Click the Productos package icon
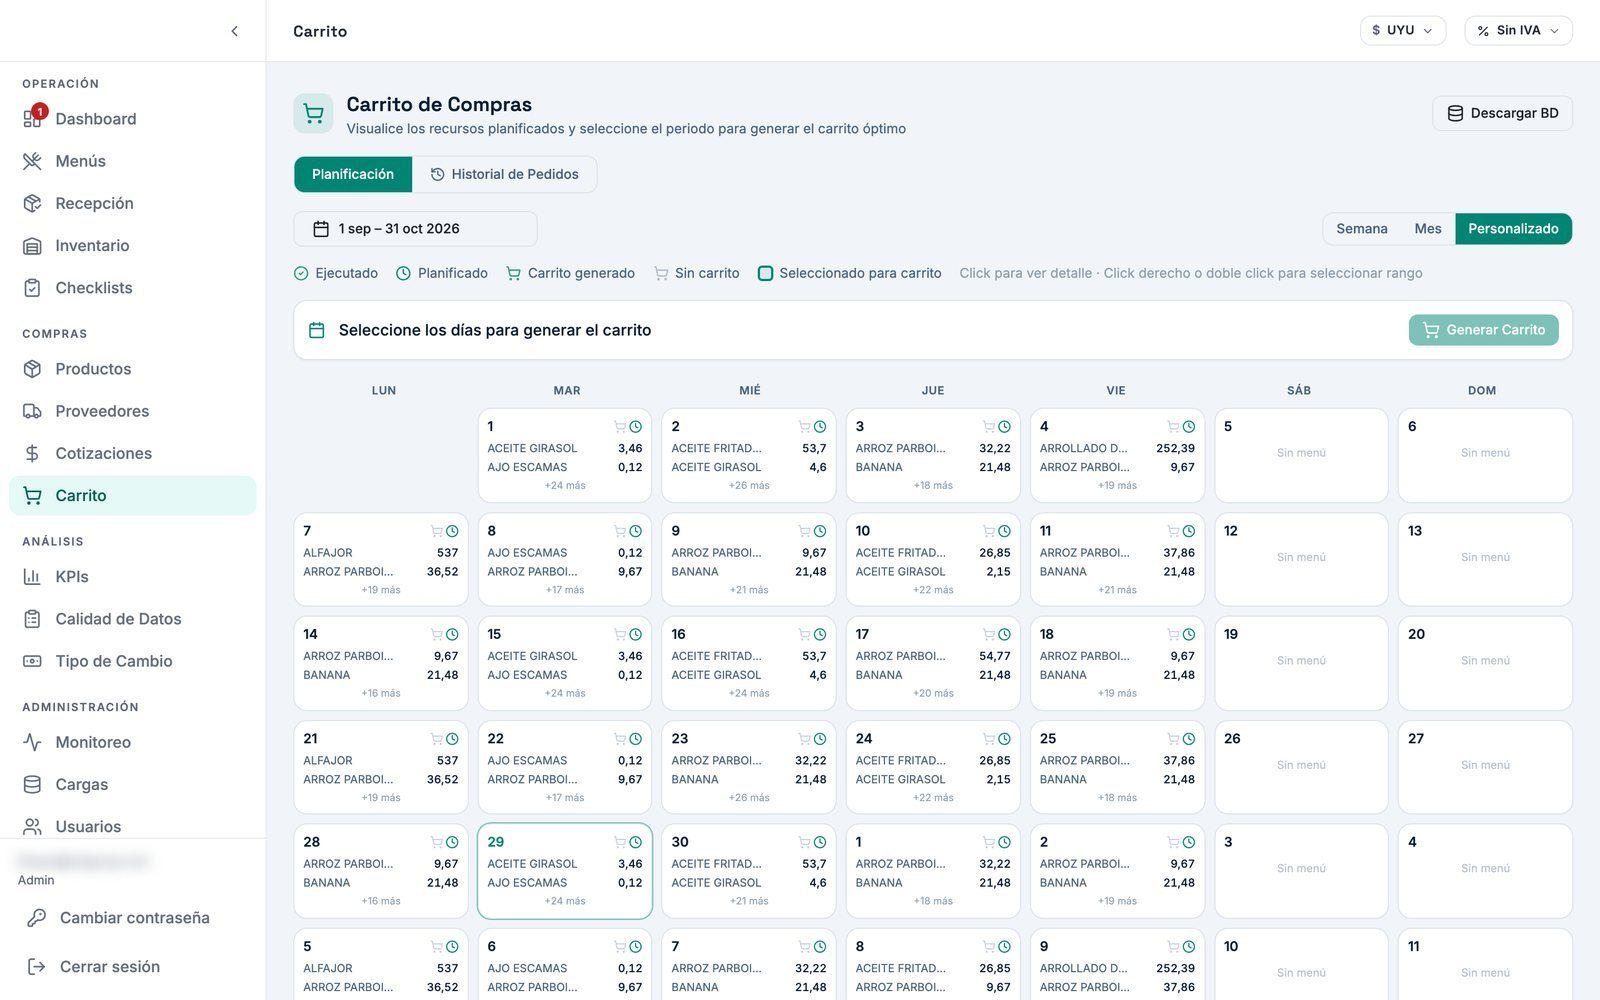1600x1000 pixels. coord(33,369)
